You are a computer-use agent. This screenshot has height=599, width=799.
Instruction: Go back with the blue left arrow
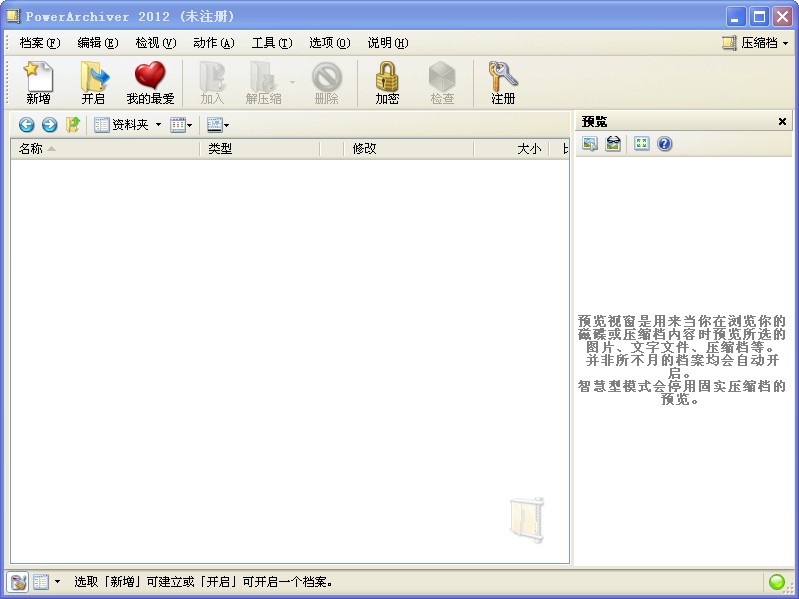[x=26, y=125]
